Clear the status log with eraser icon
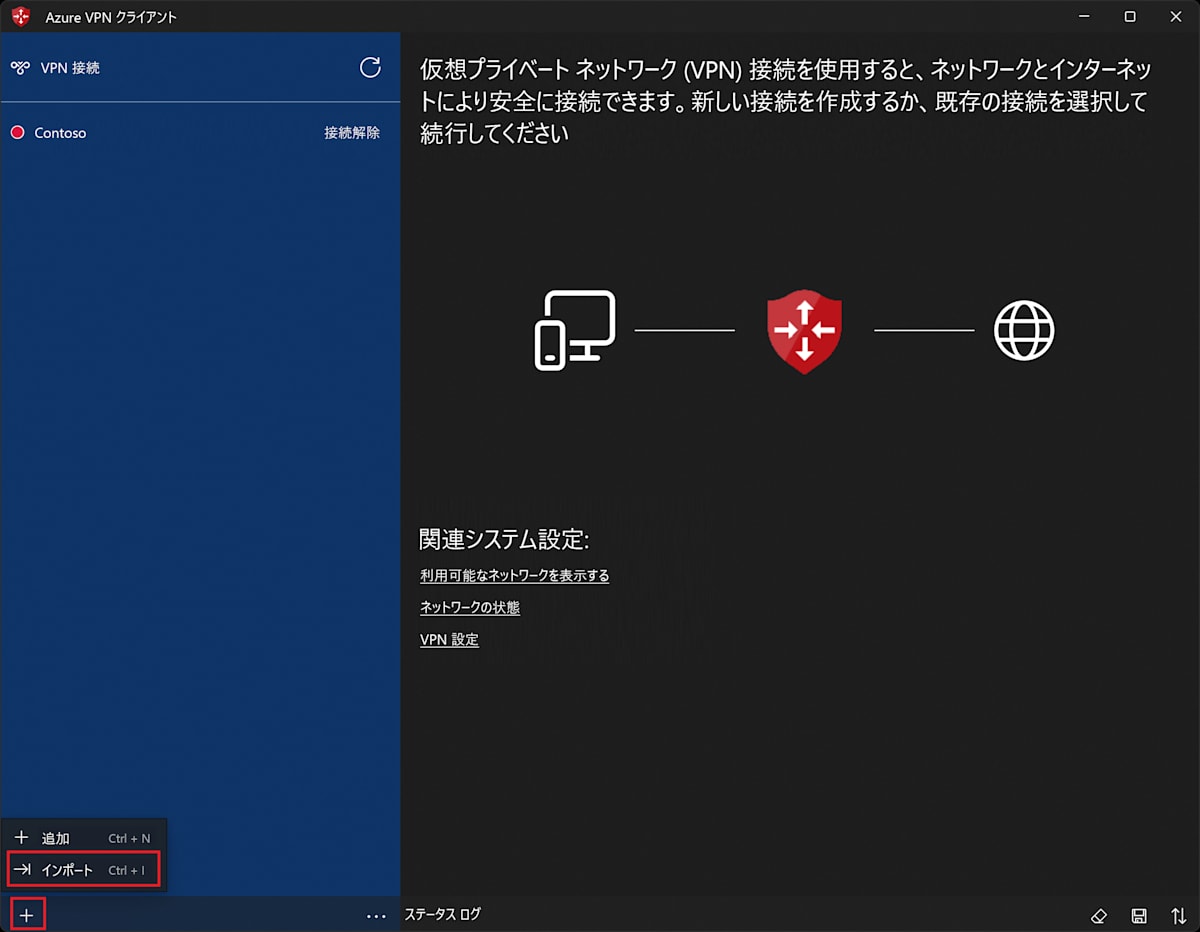 1099,915
